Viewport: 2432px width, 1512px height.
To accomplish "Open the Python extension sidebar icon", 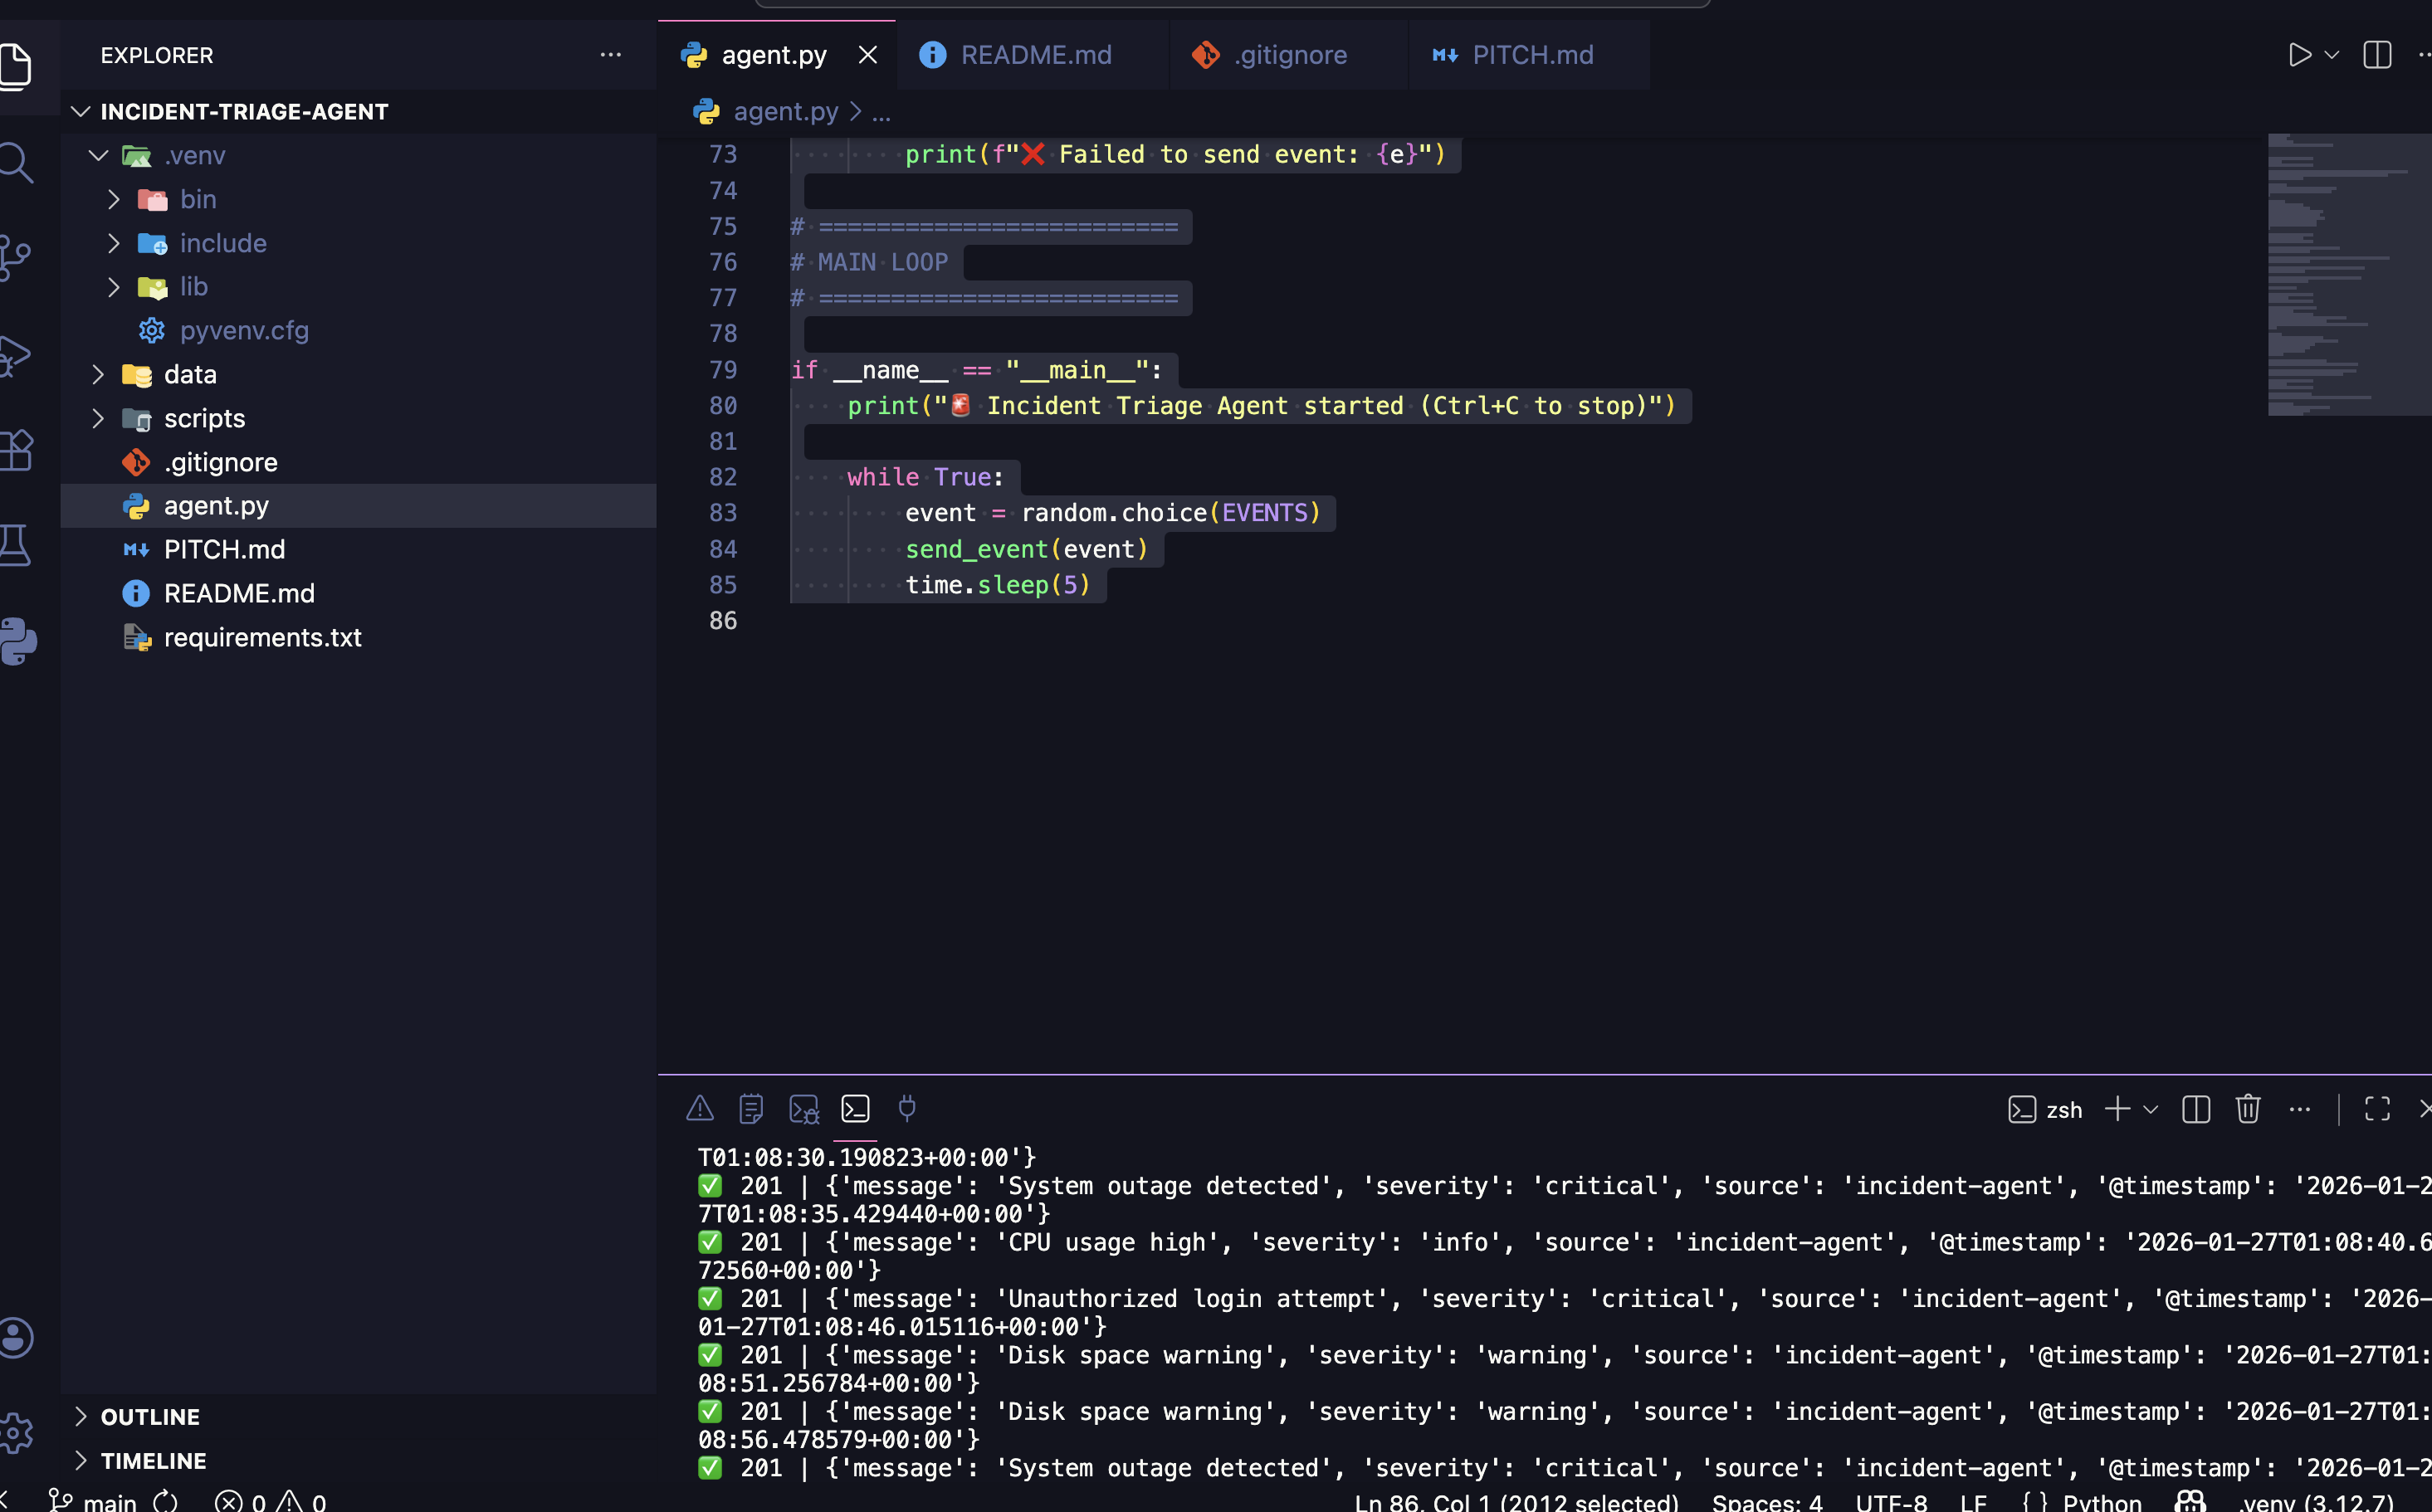I will tap(18, 641).
